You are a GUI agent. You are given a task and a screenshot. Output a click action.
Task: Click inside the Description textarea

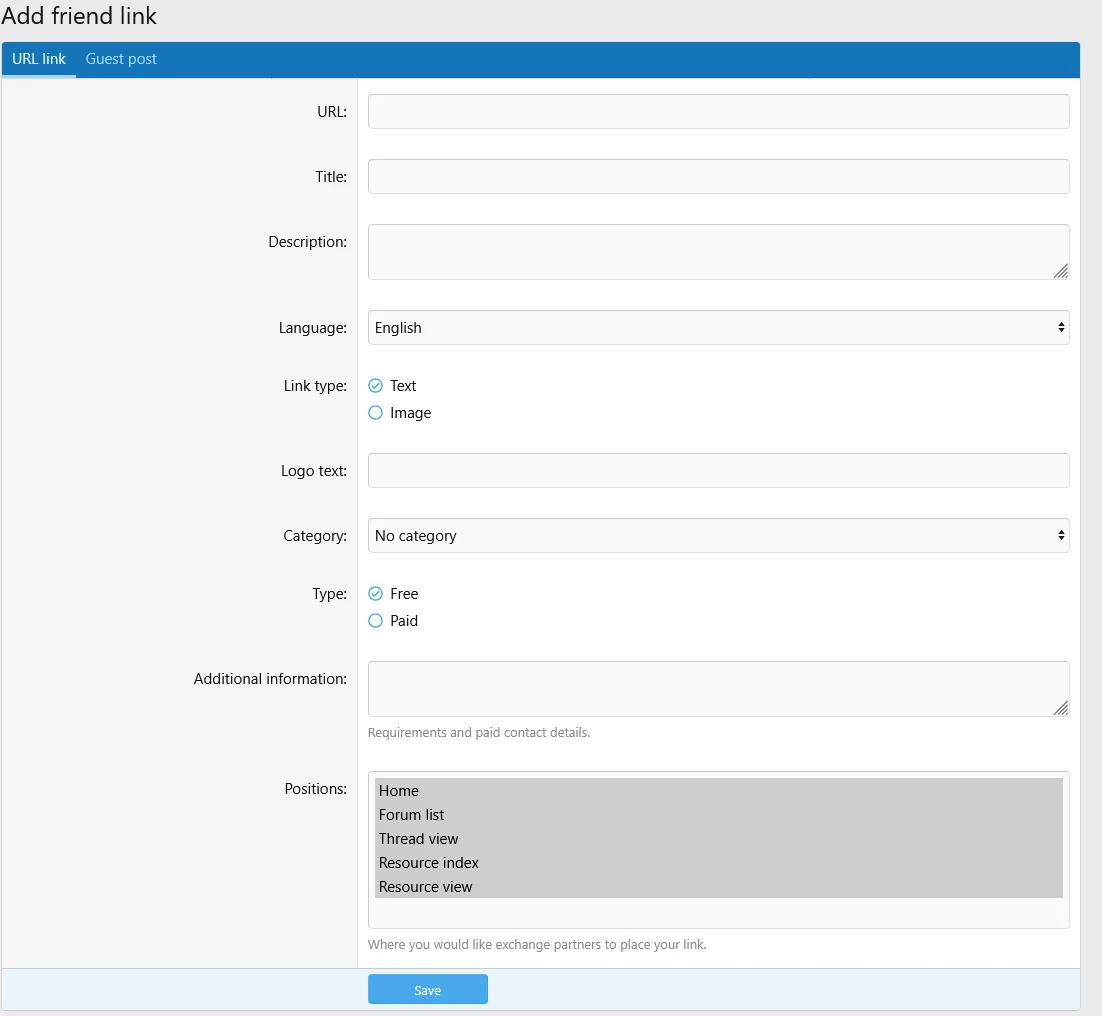718,252
